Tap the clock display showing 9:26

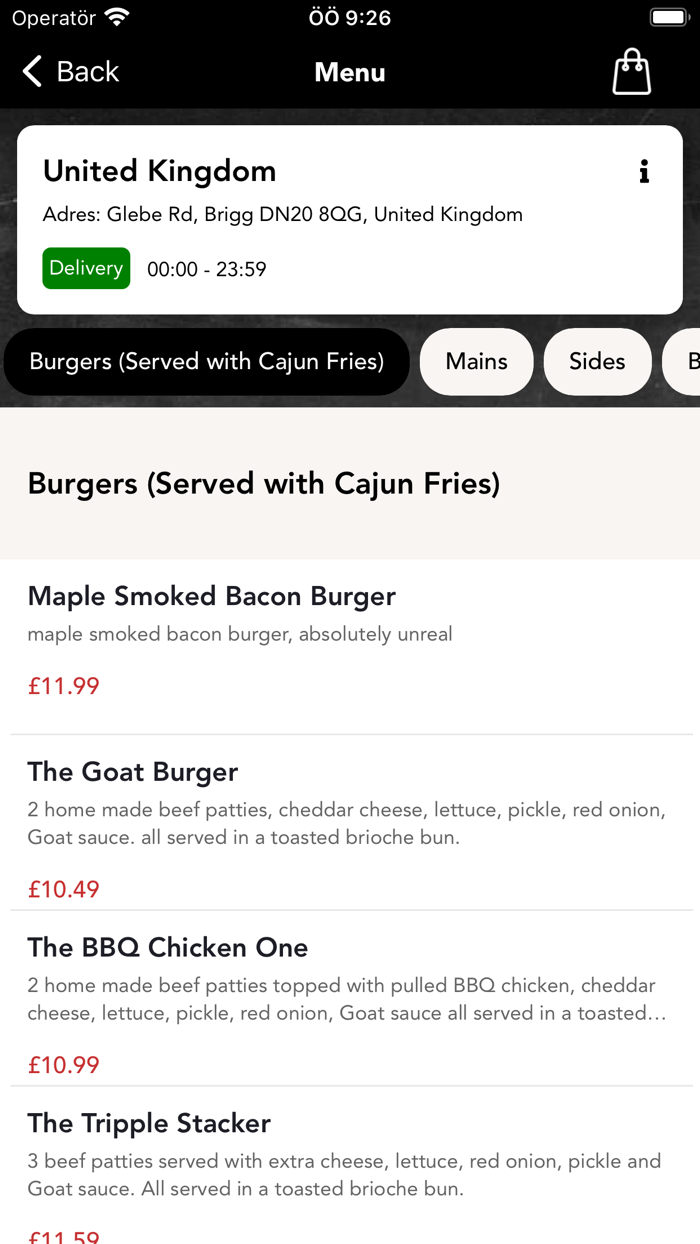[x=350, y=17]
